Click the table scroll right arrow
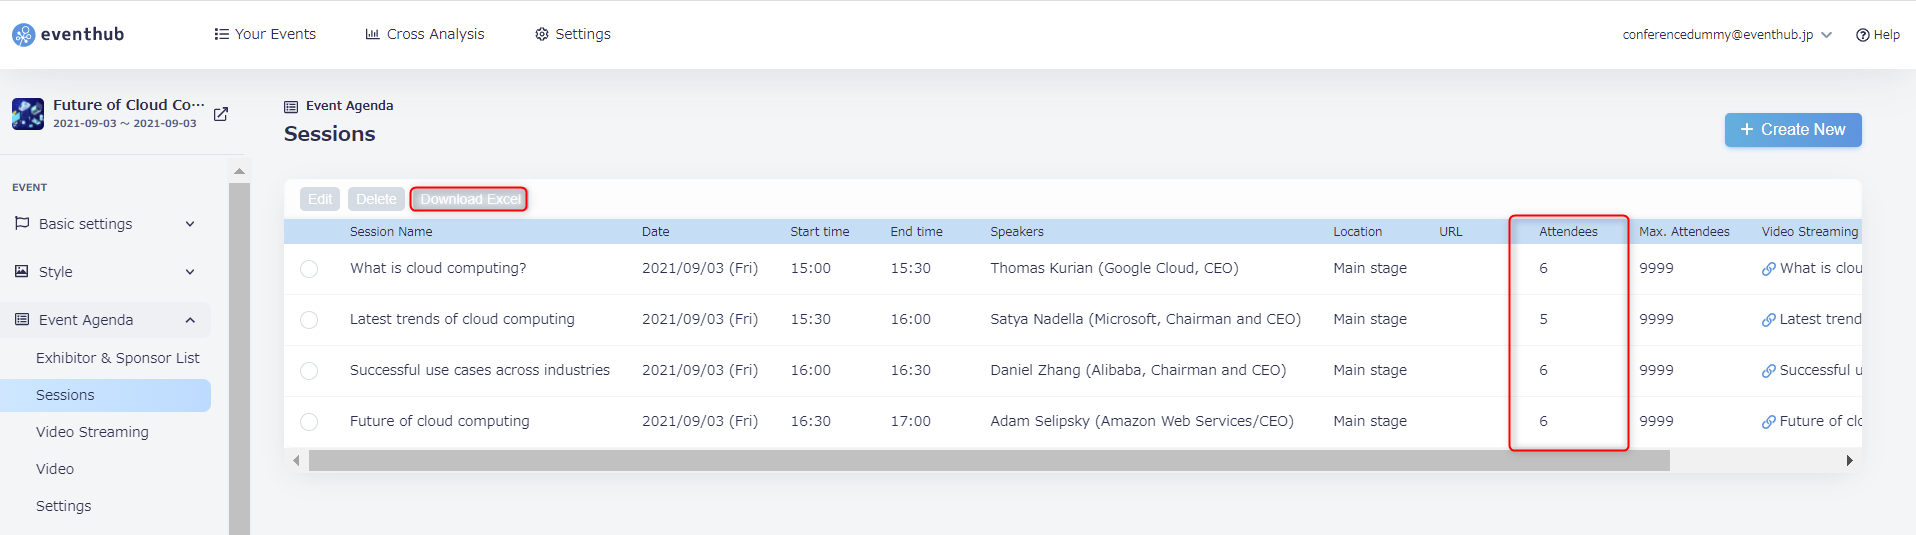The width and height of the screenshot is (1916, 535). click(x=1850, y=460)
